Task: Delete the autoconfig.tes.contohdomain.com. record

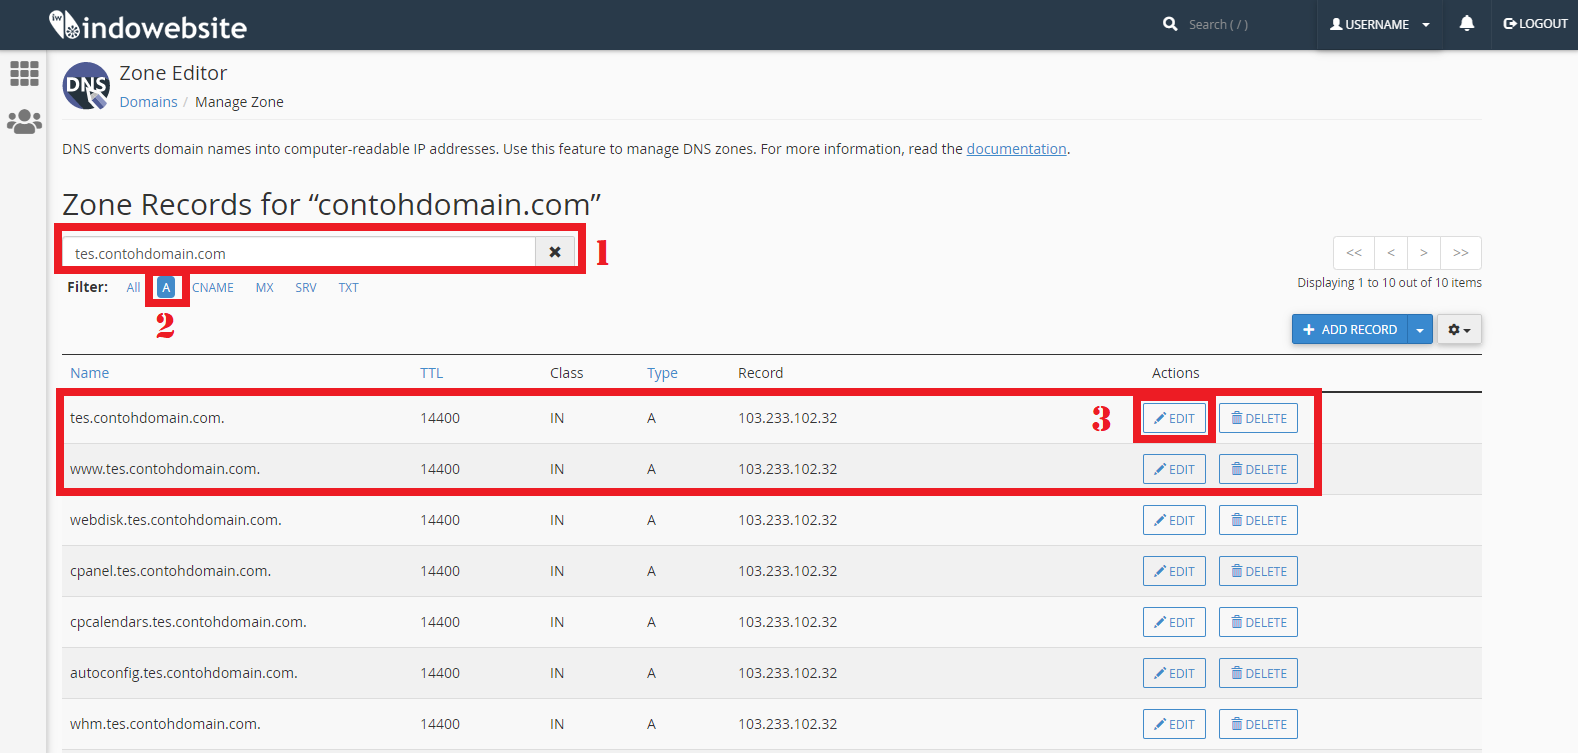Action: click(x=1258, y=673)
